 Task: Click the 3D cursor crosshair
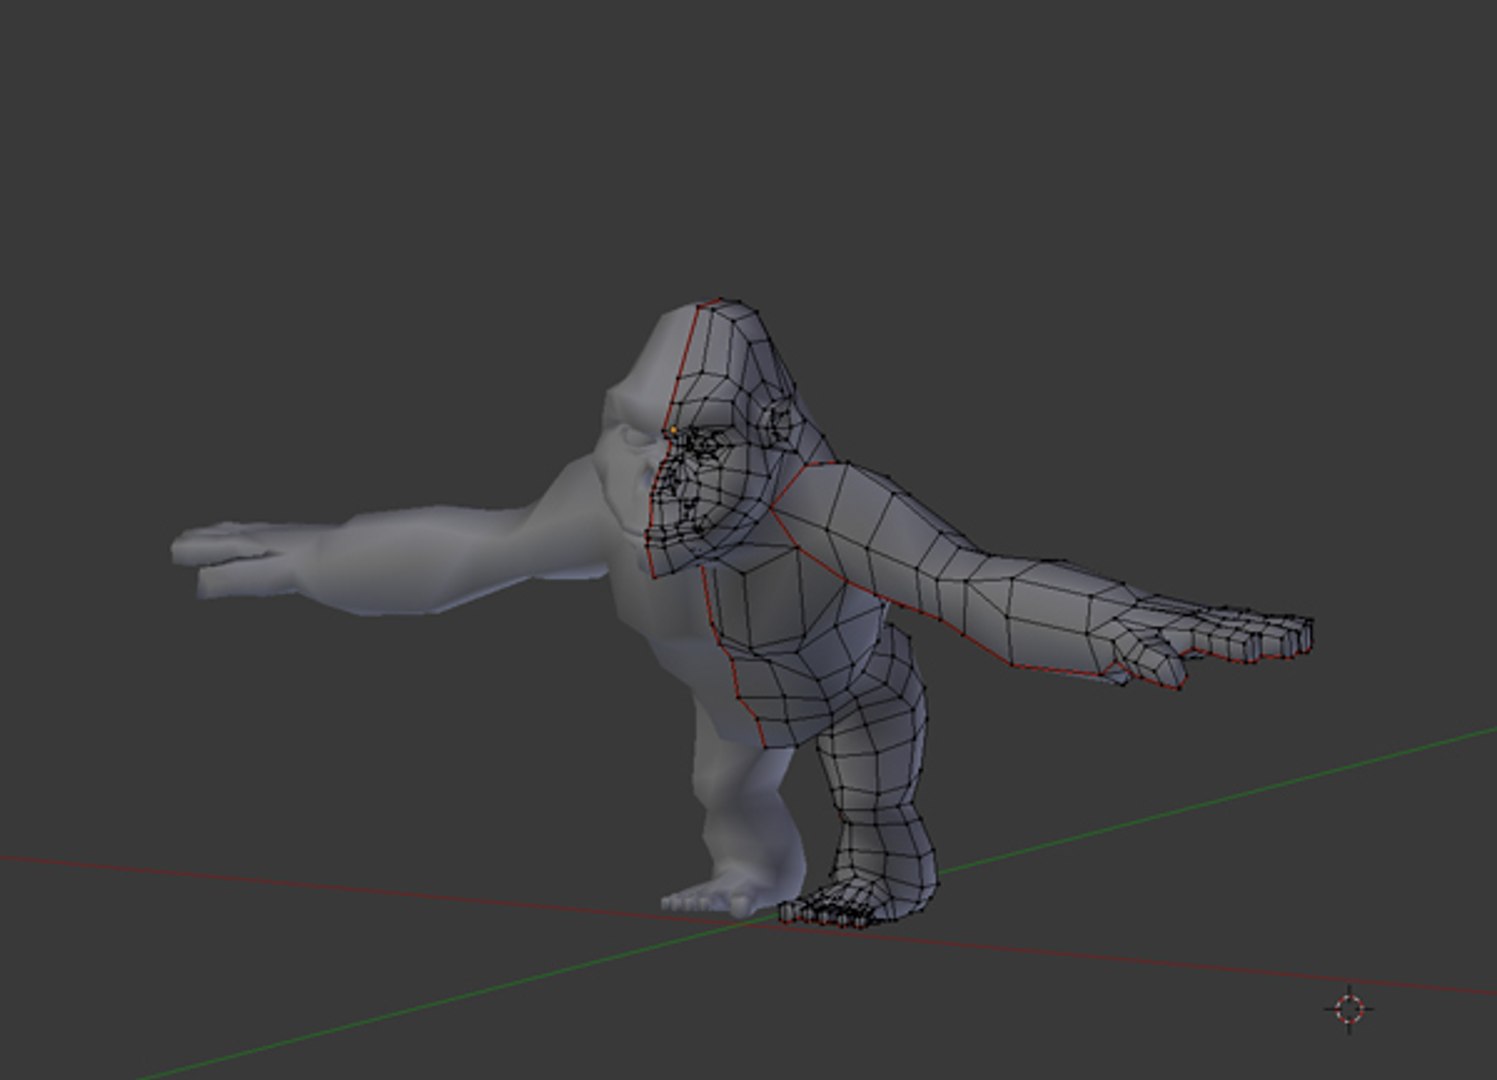point(1349,1008)
